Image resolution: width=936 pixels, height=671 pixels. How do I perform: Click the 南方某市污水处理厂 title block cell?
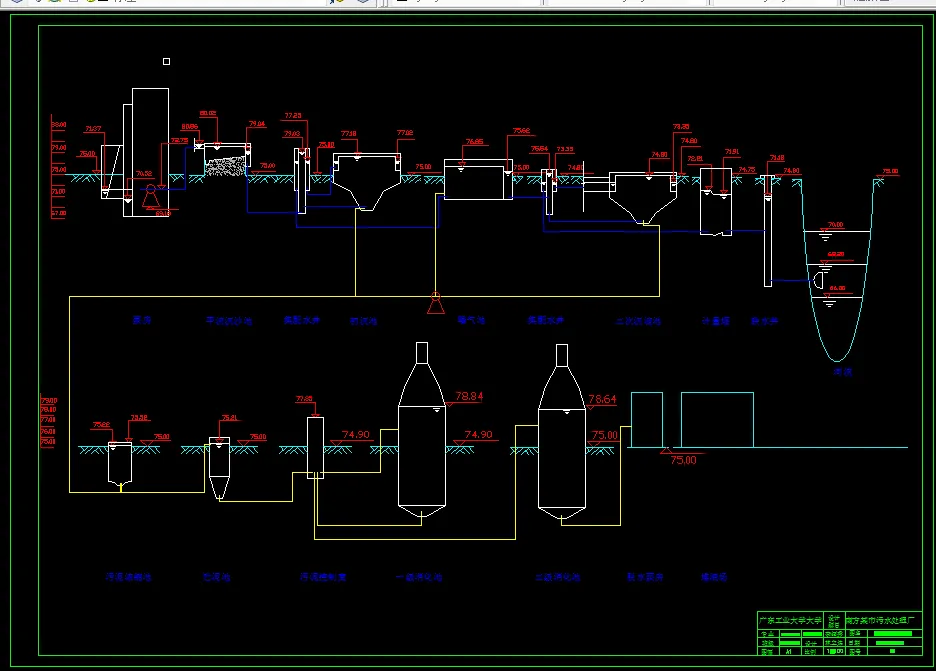pos(881,620)
